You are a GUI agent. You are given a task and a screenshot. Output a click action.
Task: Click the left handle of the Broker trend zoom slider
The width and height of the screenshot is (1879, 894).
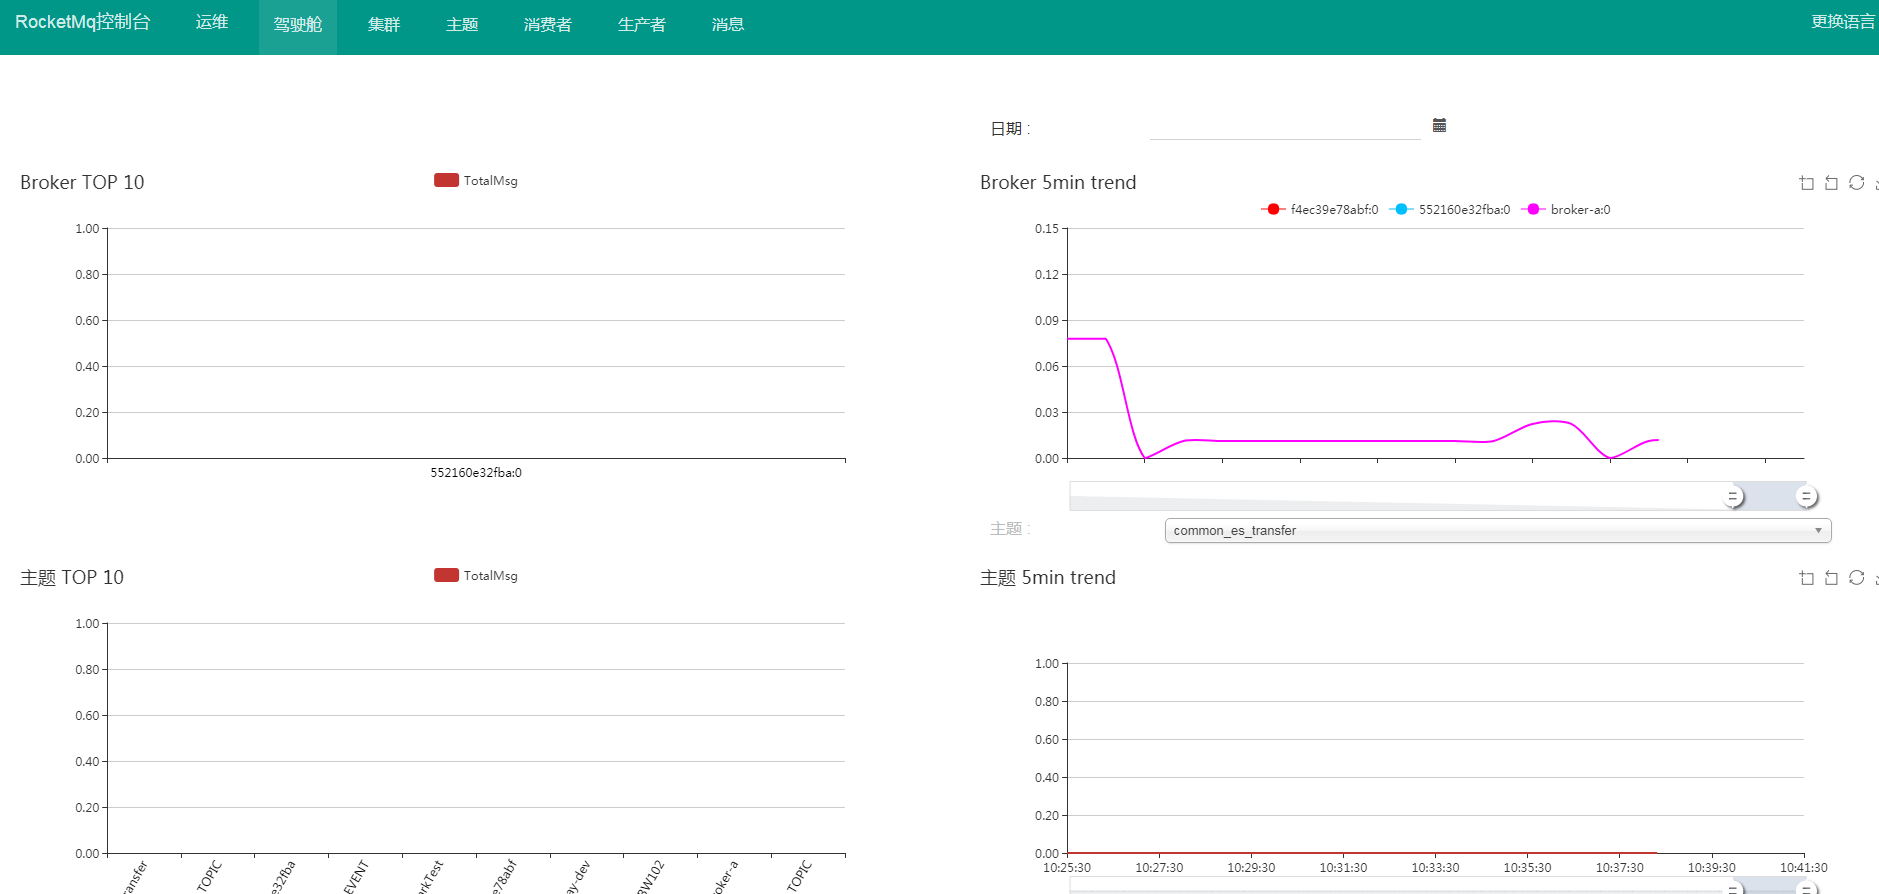pos(1733,496)
